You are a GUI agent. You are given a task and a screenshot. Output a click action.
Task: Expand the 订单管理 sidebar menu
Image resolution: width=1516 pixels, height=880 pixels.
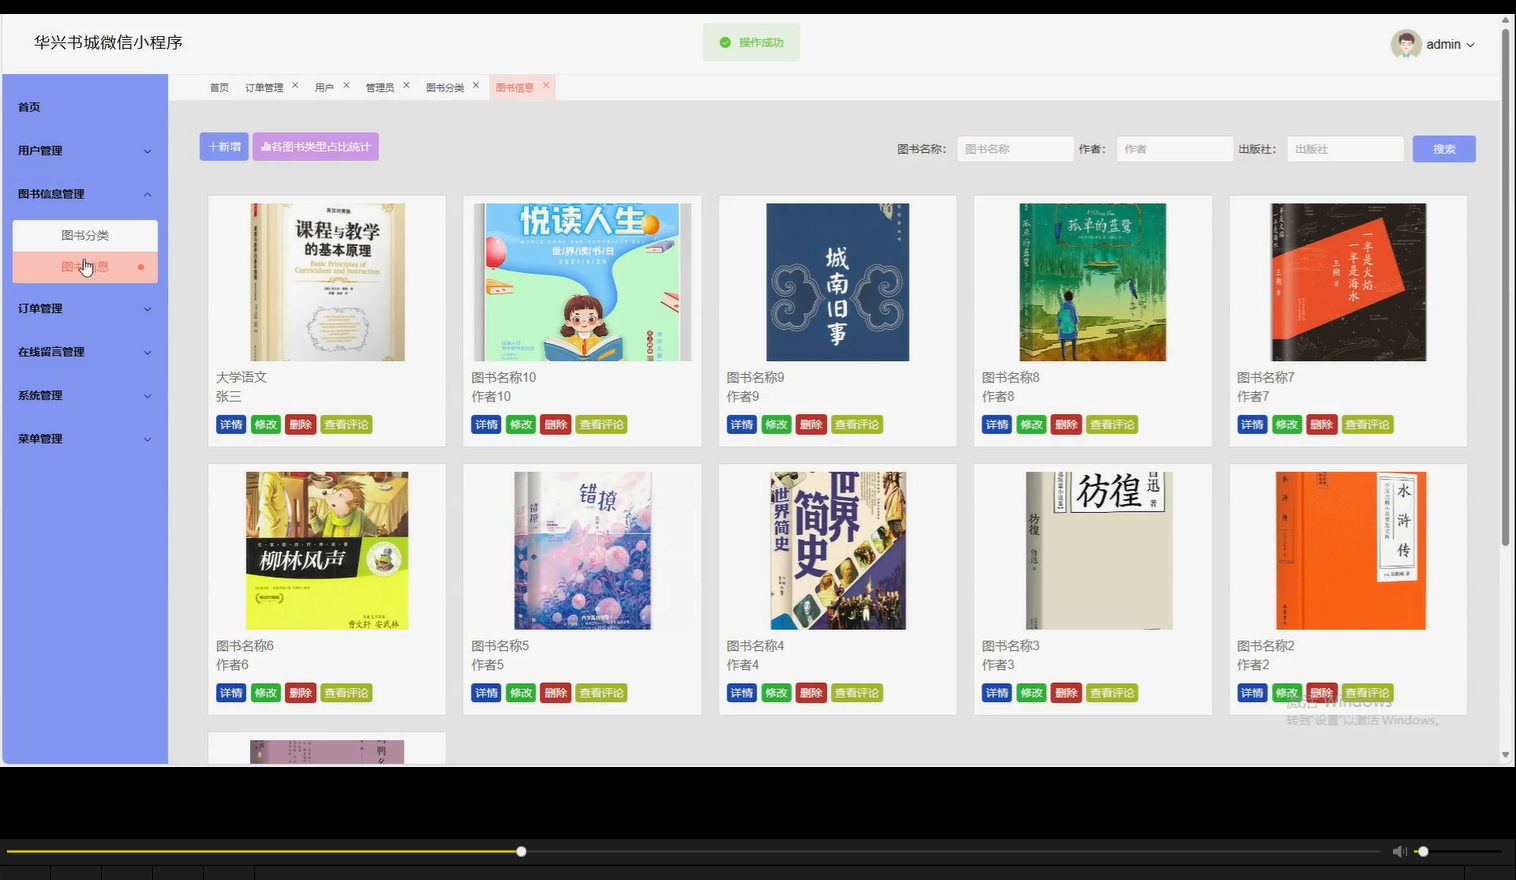tap(85, 309)
